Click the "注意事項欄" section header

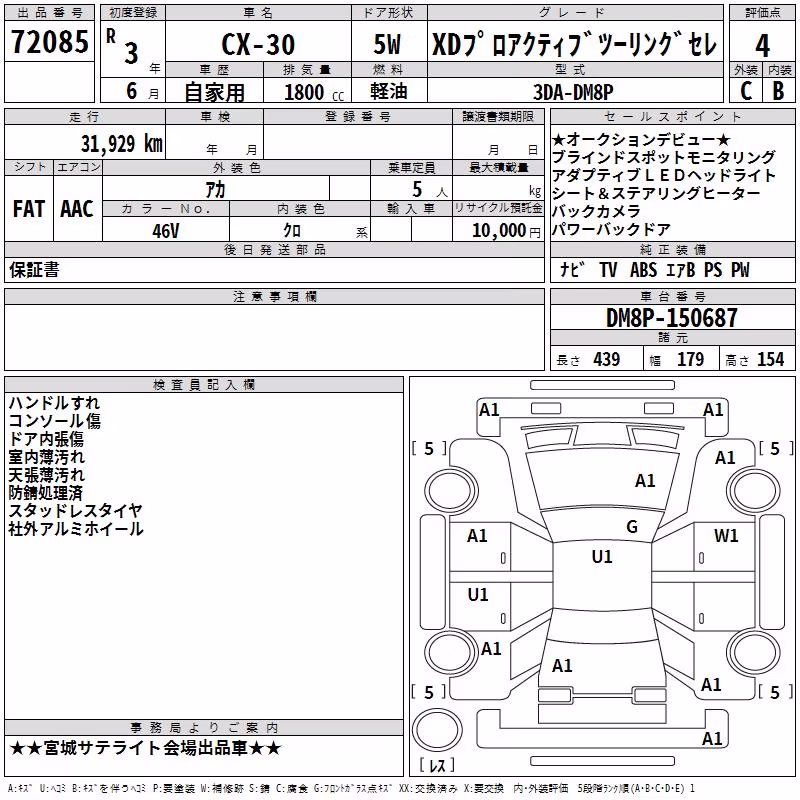pyautogui.click(x=275, y=296)
